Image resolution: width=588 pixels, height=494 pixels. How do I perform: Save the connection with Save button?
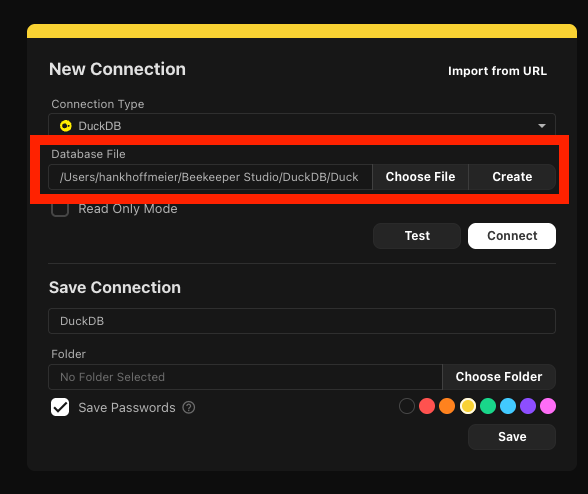[x=512, y=437]
